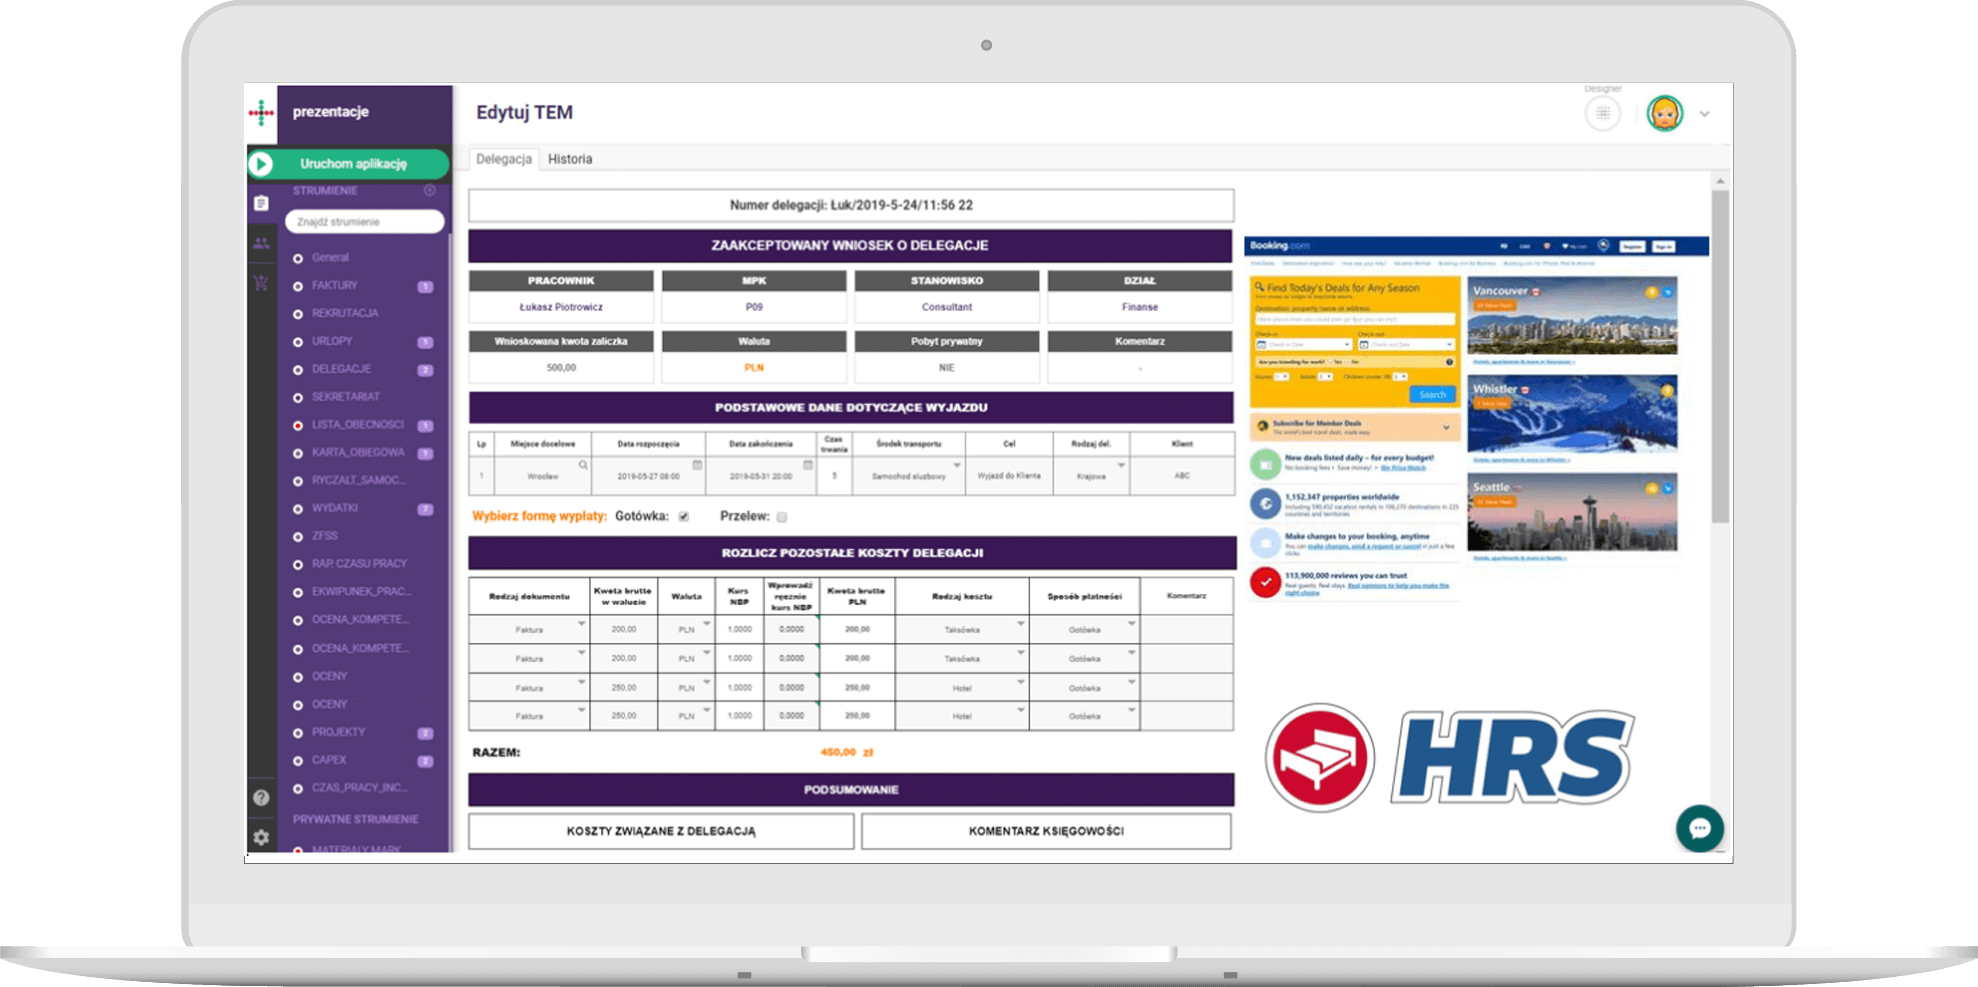Viewport: 1978px width, 987px height.
Task: Open the Środek transportu dropdown
Action: tap(956, 466)
